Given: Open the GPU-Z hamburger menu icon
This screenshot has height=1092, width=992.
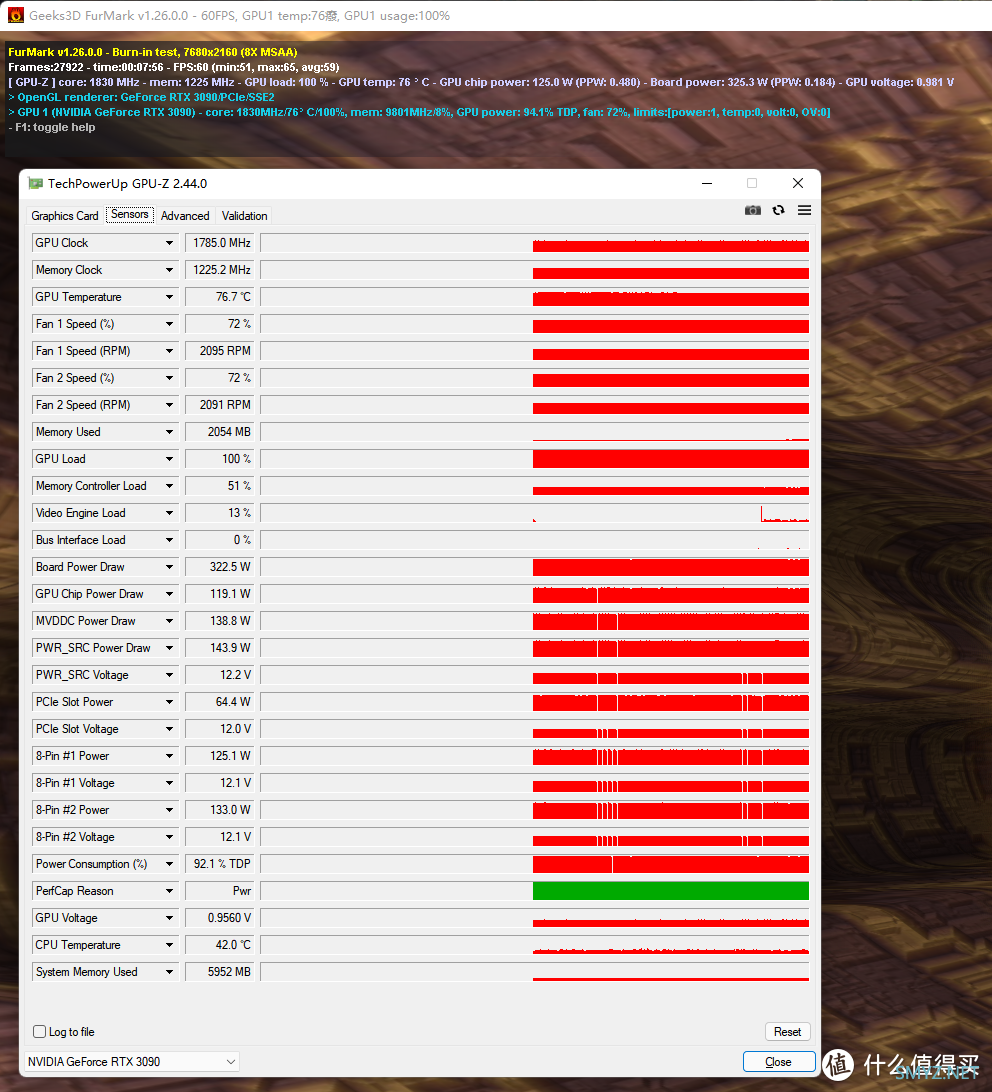Looking at the screenshot, I should click(804, 210).
